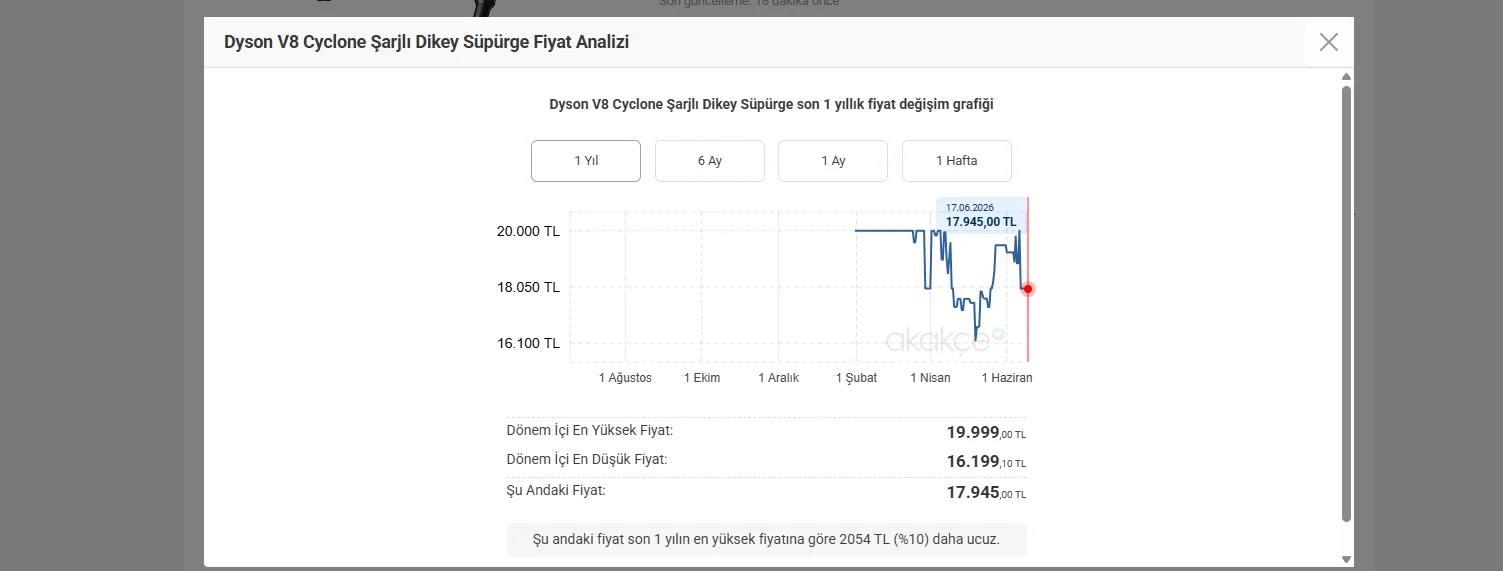The image size is (1503, 571).
Task: Select the 1 Yıl time range
Action: 586,161
